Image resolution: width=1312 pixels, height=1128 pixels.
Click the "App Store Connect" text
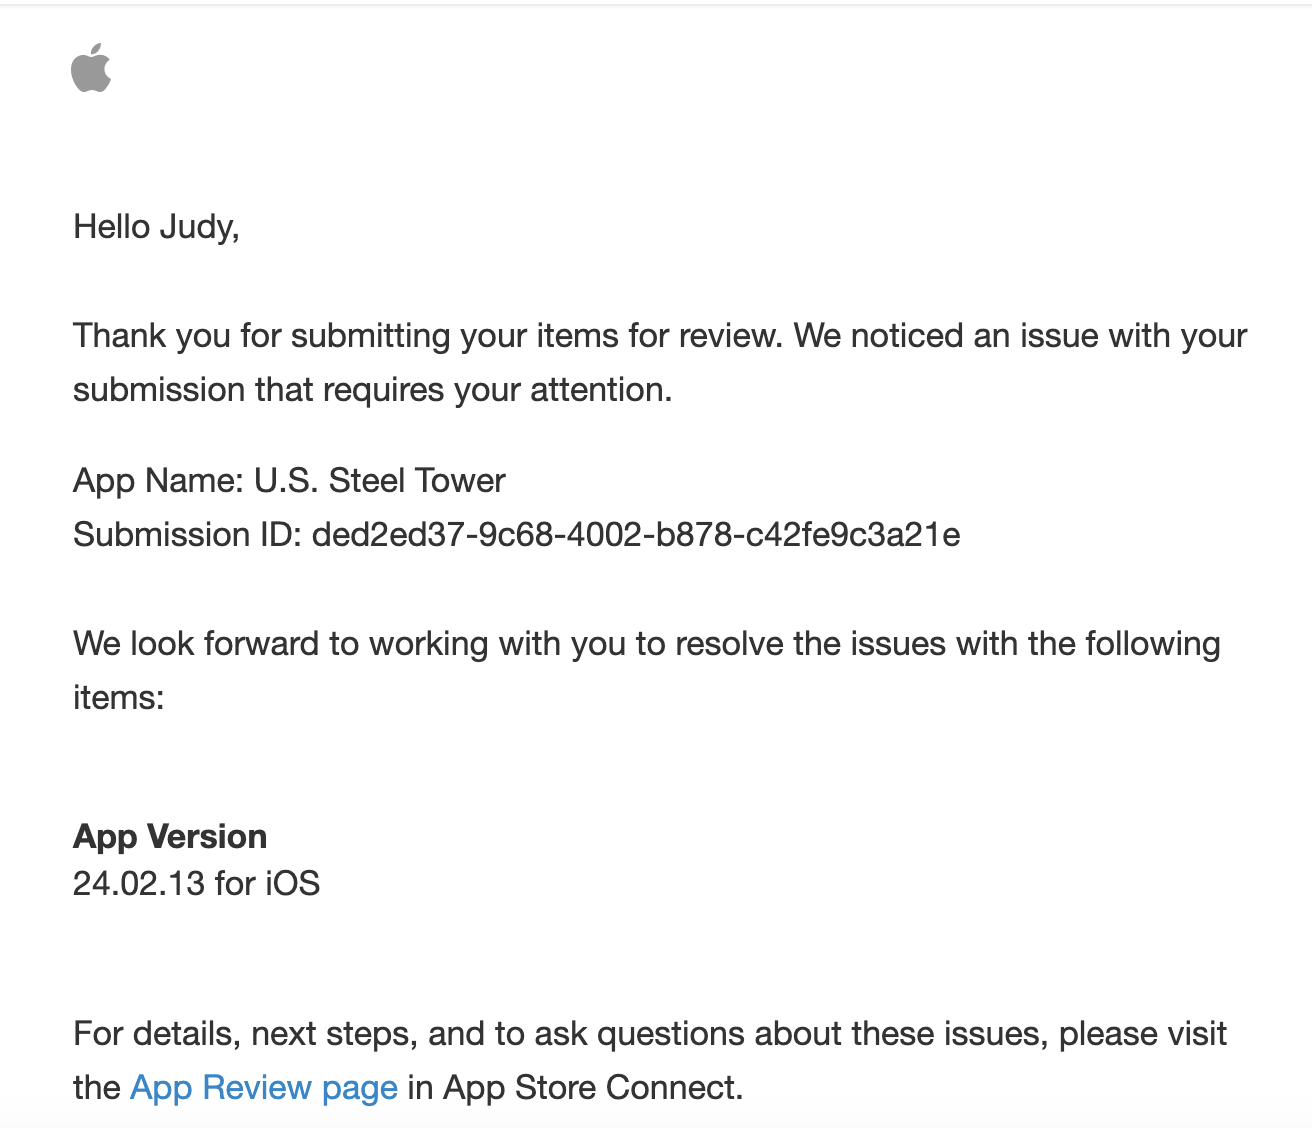click(x=590, y=1087)
